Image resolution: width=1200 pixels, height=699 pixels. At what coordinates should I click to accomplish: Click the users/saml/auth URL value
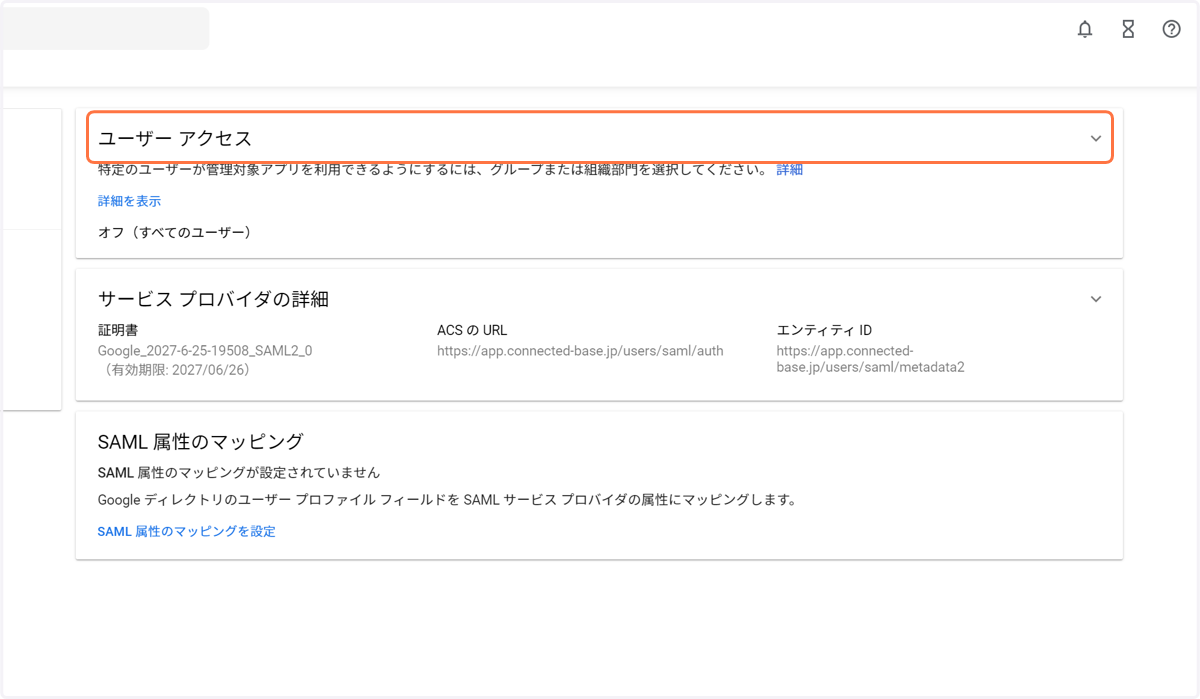click(x=580, y=351)
